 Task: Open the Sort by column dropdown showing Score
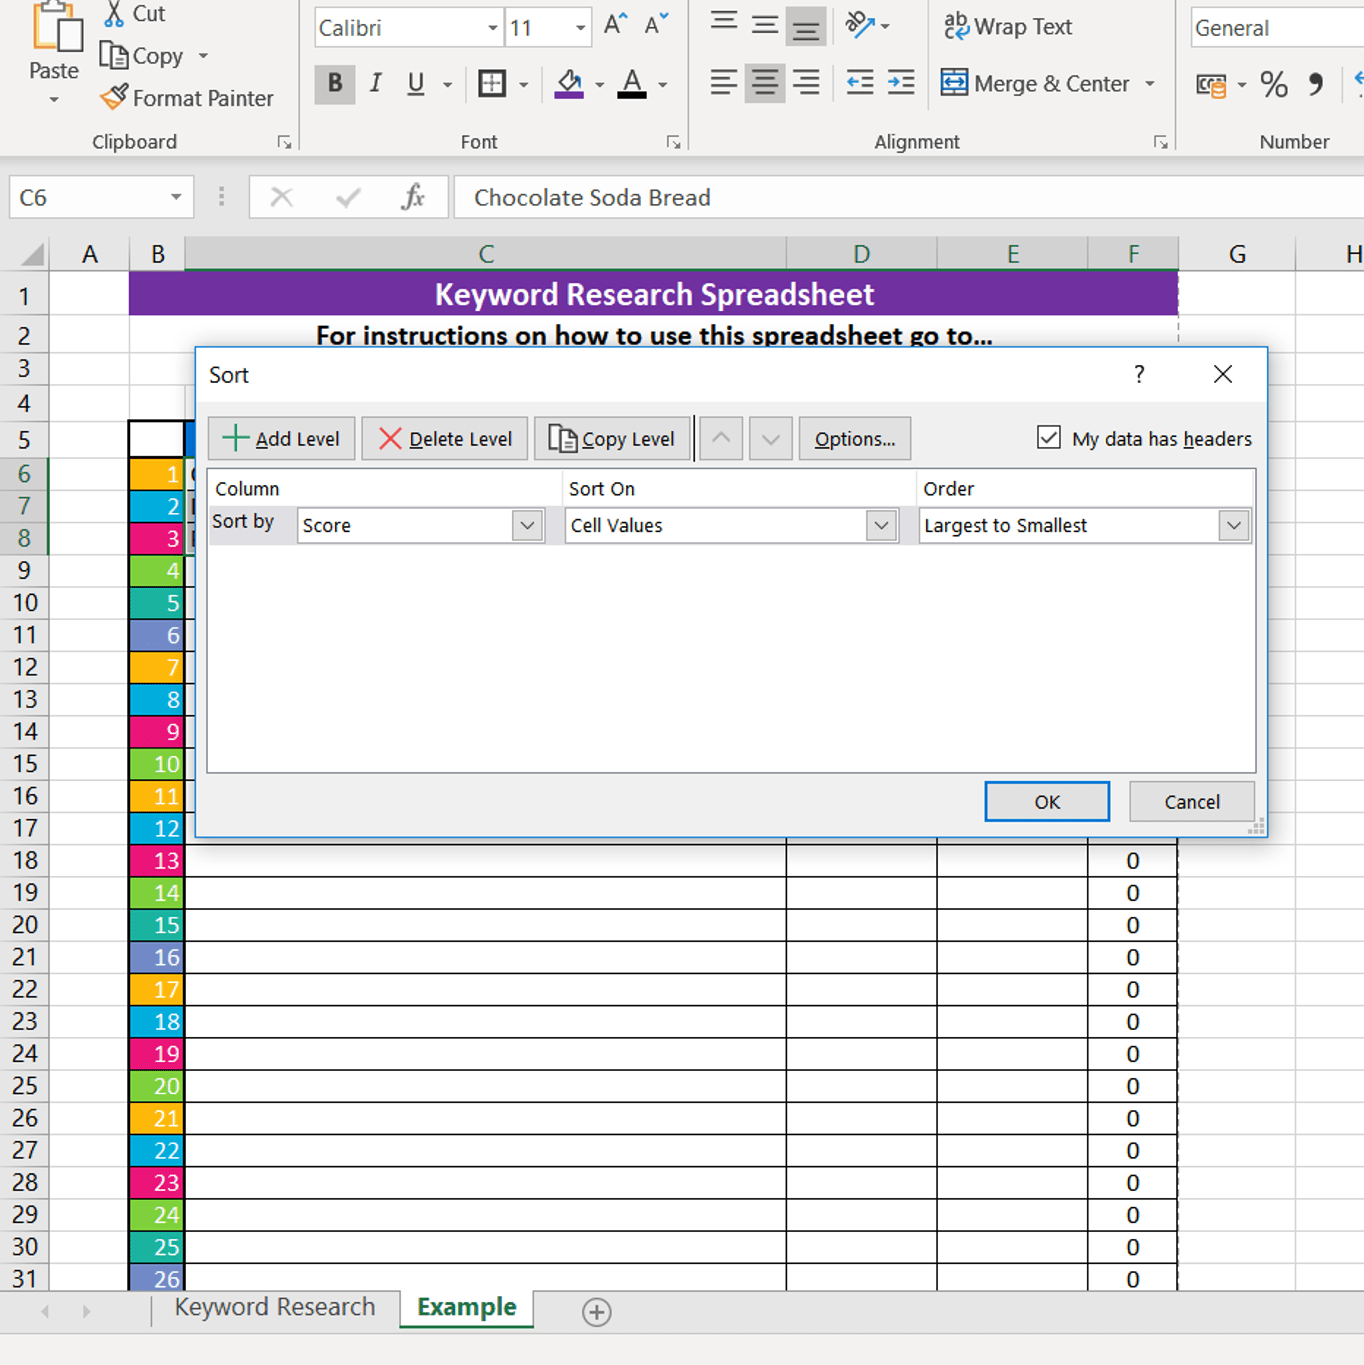click(x=527, y=525)
